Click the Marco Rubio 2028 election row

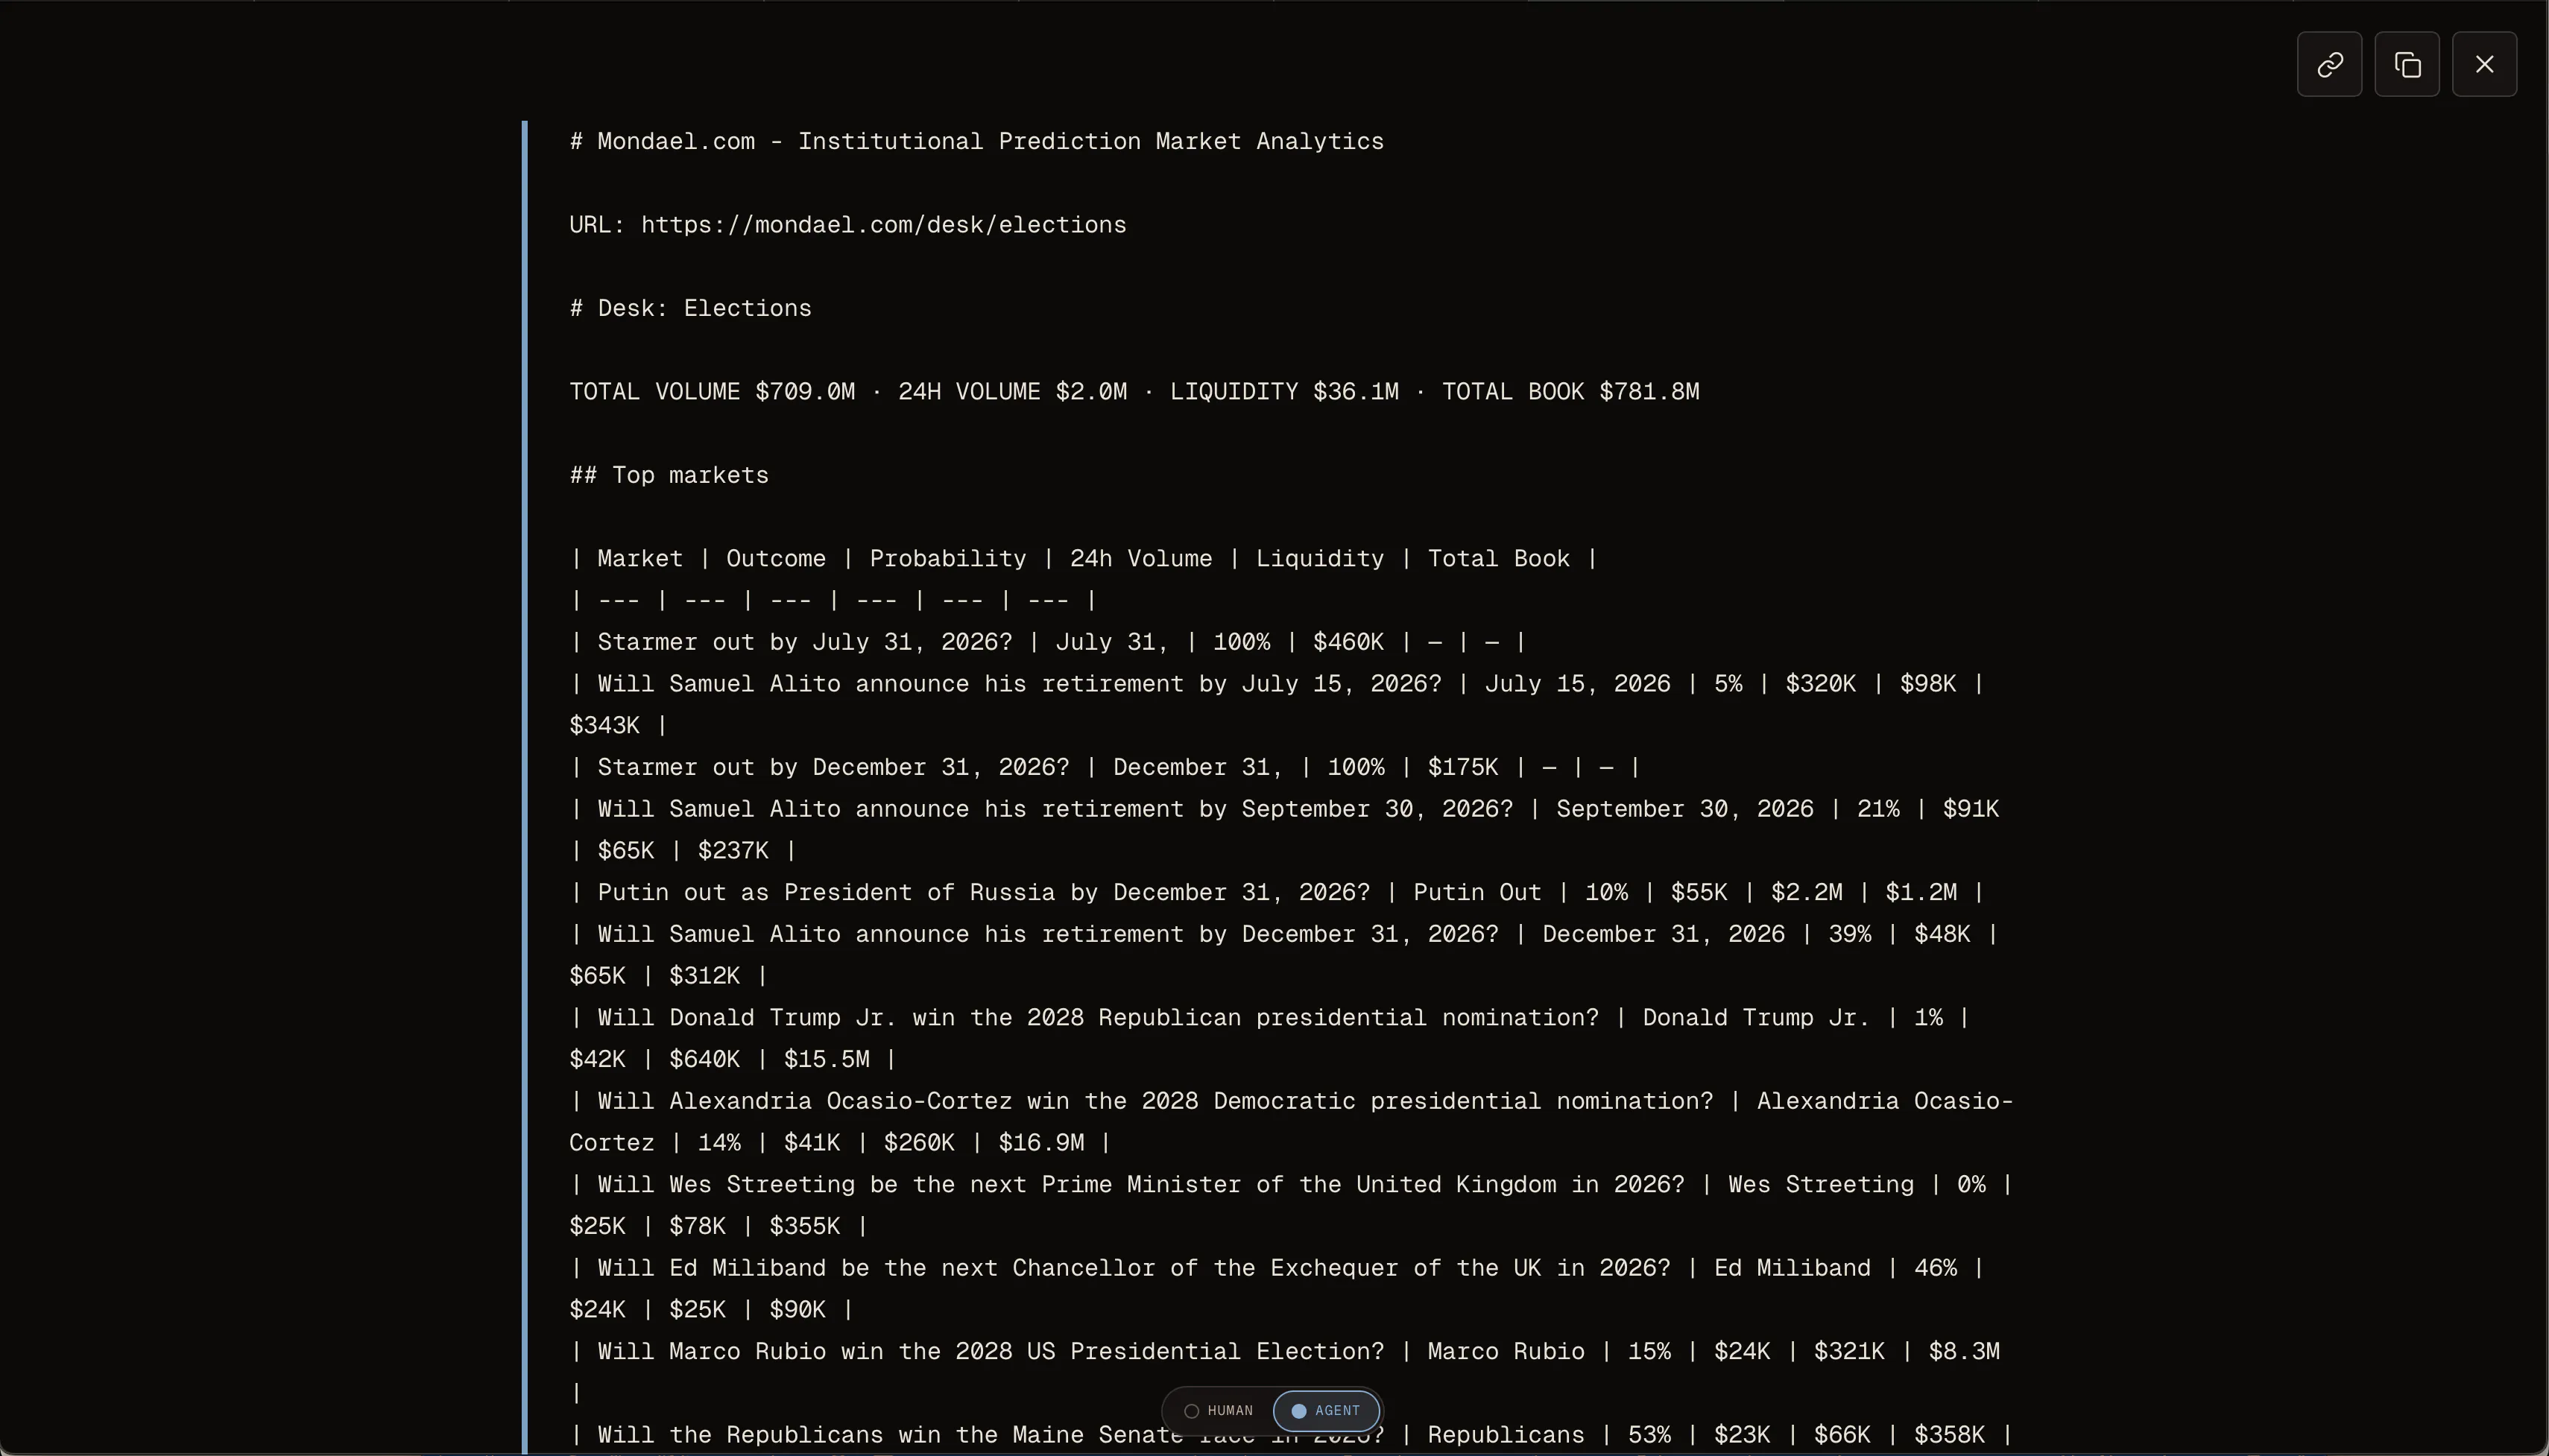[1284, 1371]
